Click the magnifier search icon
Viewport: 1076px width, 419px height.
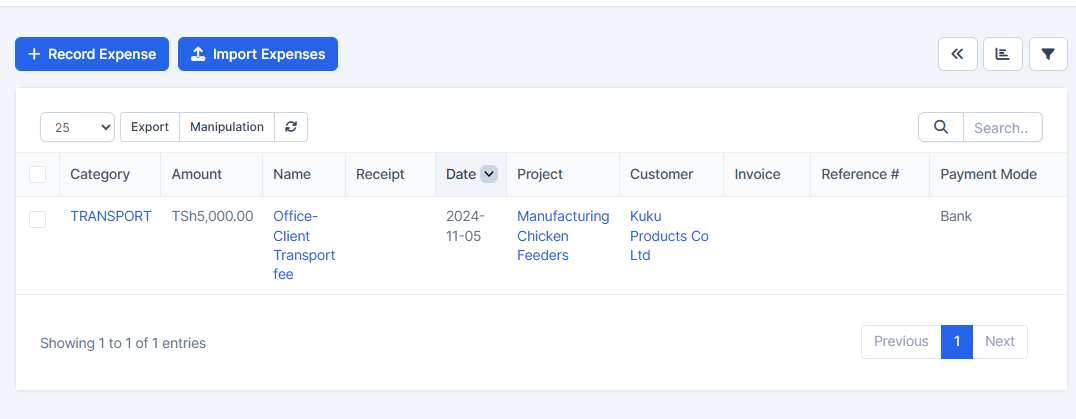tap(940, 127)
